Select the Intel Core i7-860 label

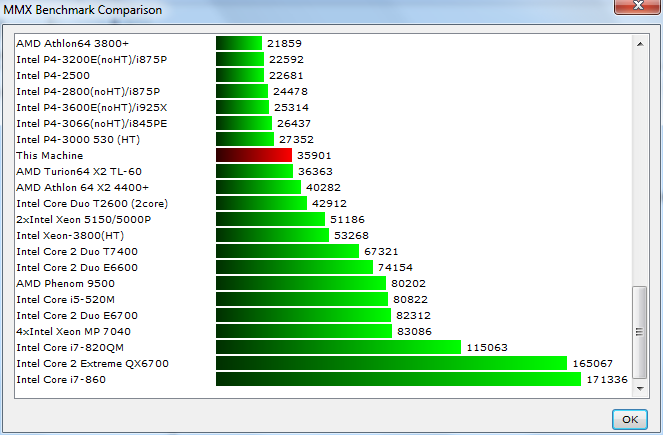click(61, 380)
